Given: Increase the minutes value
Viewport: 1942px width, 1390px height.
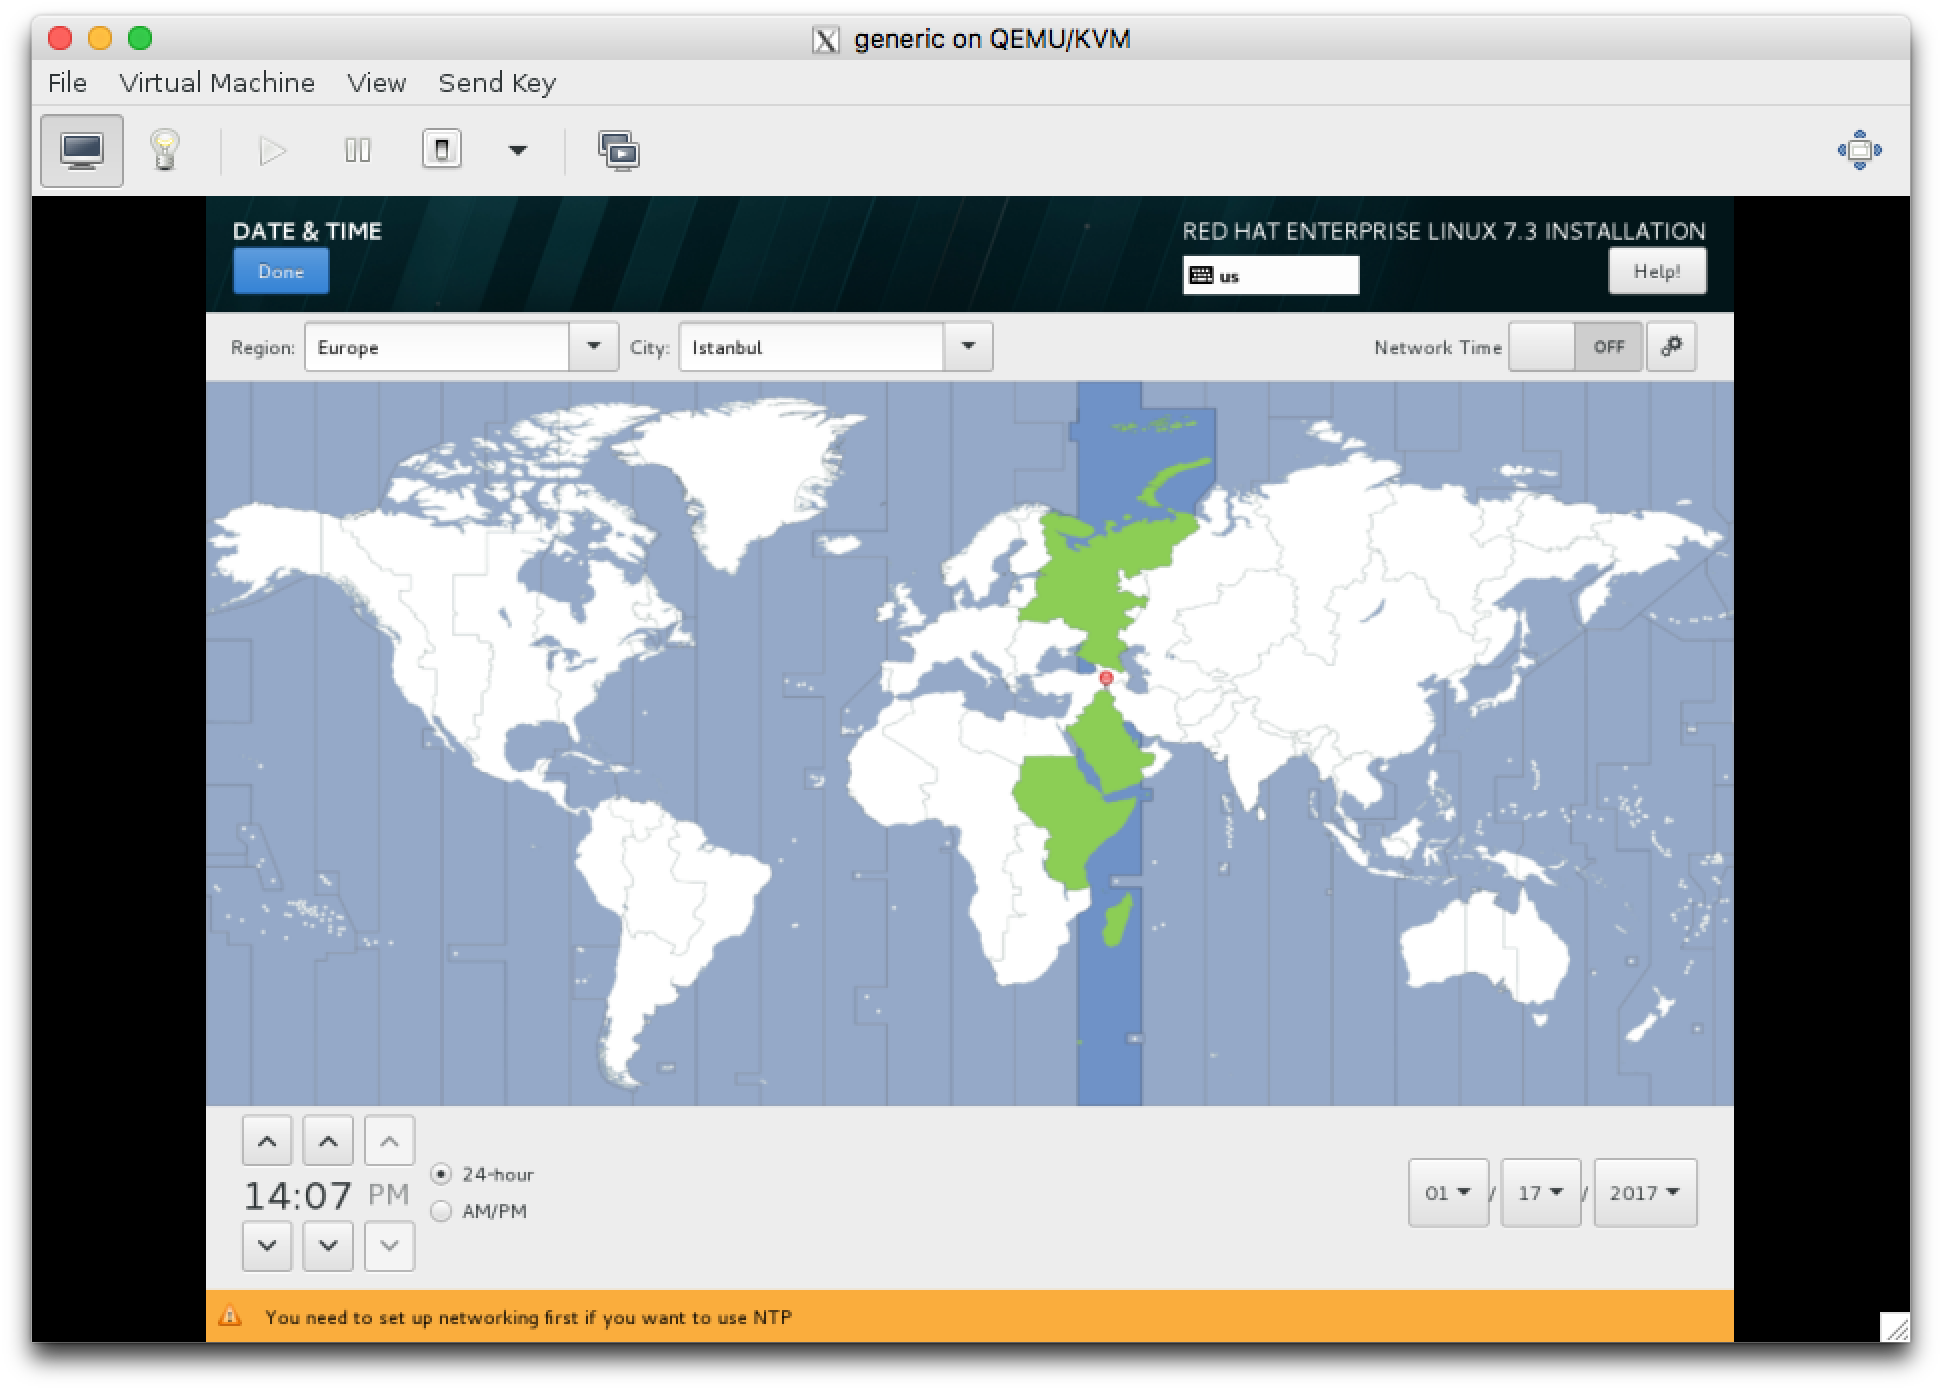Looking at the screenshot, I should pos(328,1141).
